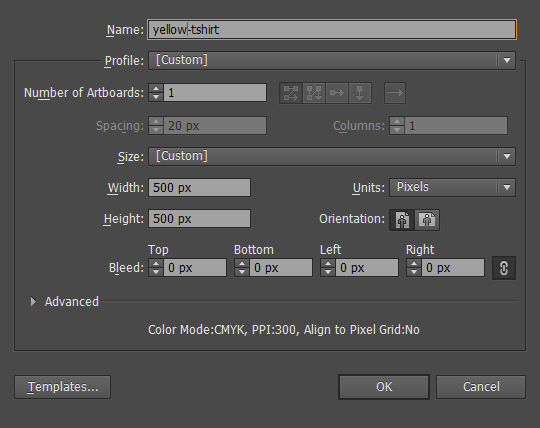Image resolution: width=540 pixels, height=428 pixels.
Task: Cancel the new document dialog
Action: tap(481, 387)
